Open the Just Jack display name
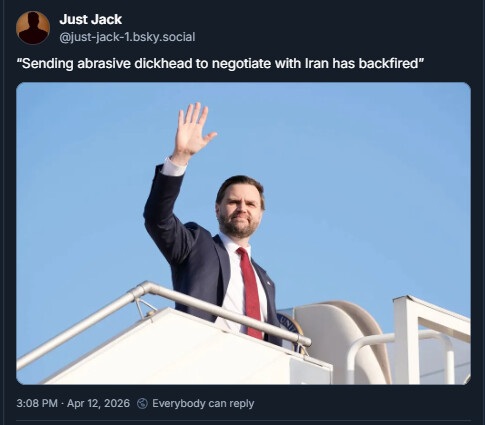 [x=90, y=19]
